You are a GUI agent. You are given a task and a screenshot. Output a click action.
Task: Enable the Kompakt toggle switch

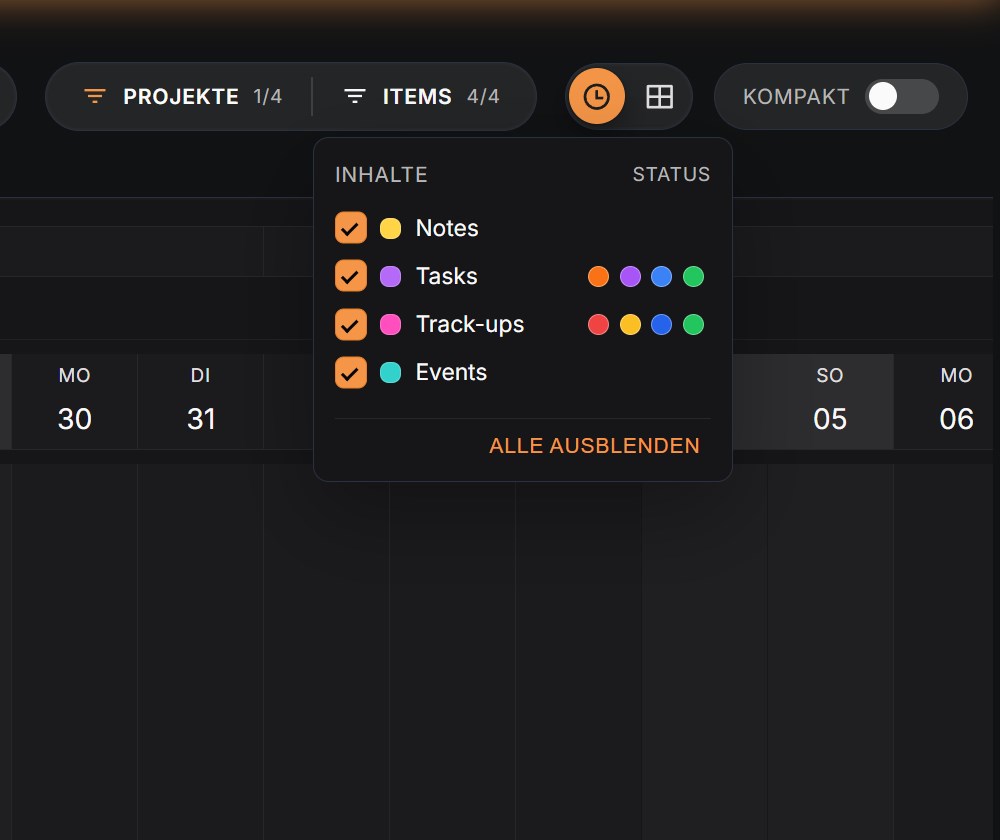coord(901,97)
